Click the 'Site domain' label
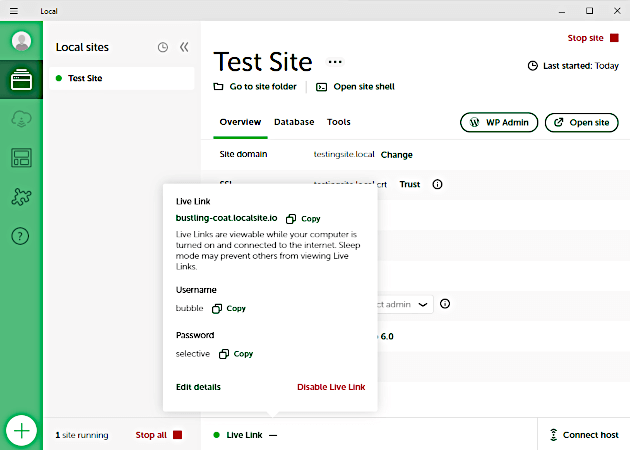 243,154
